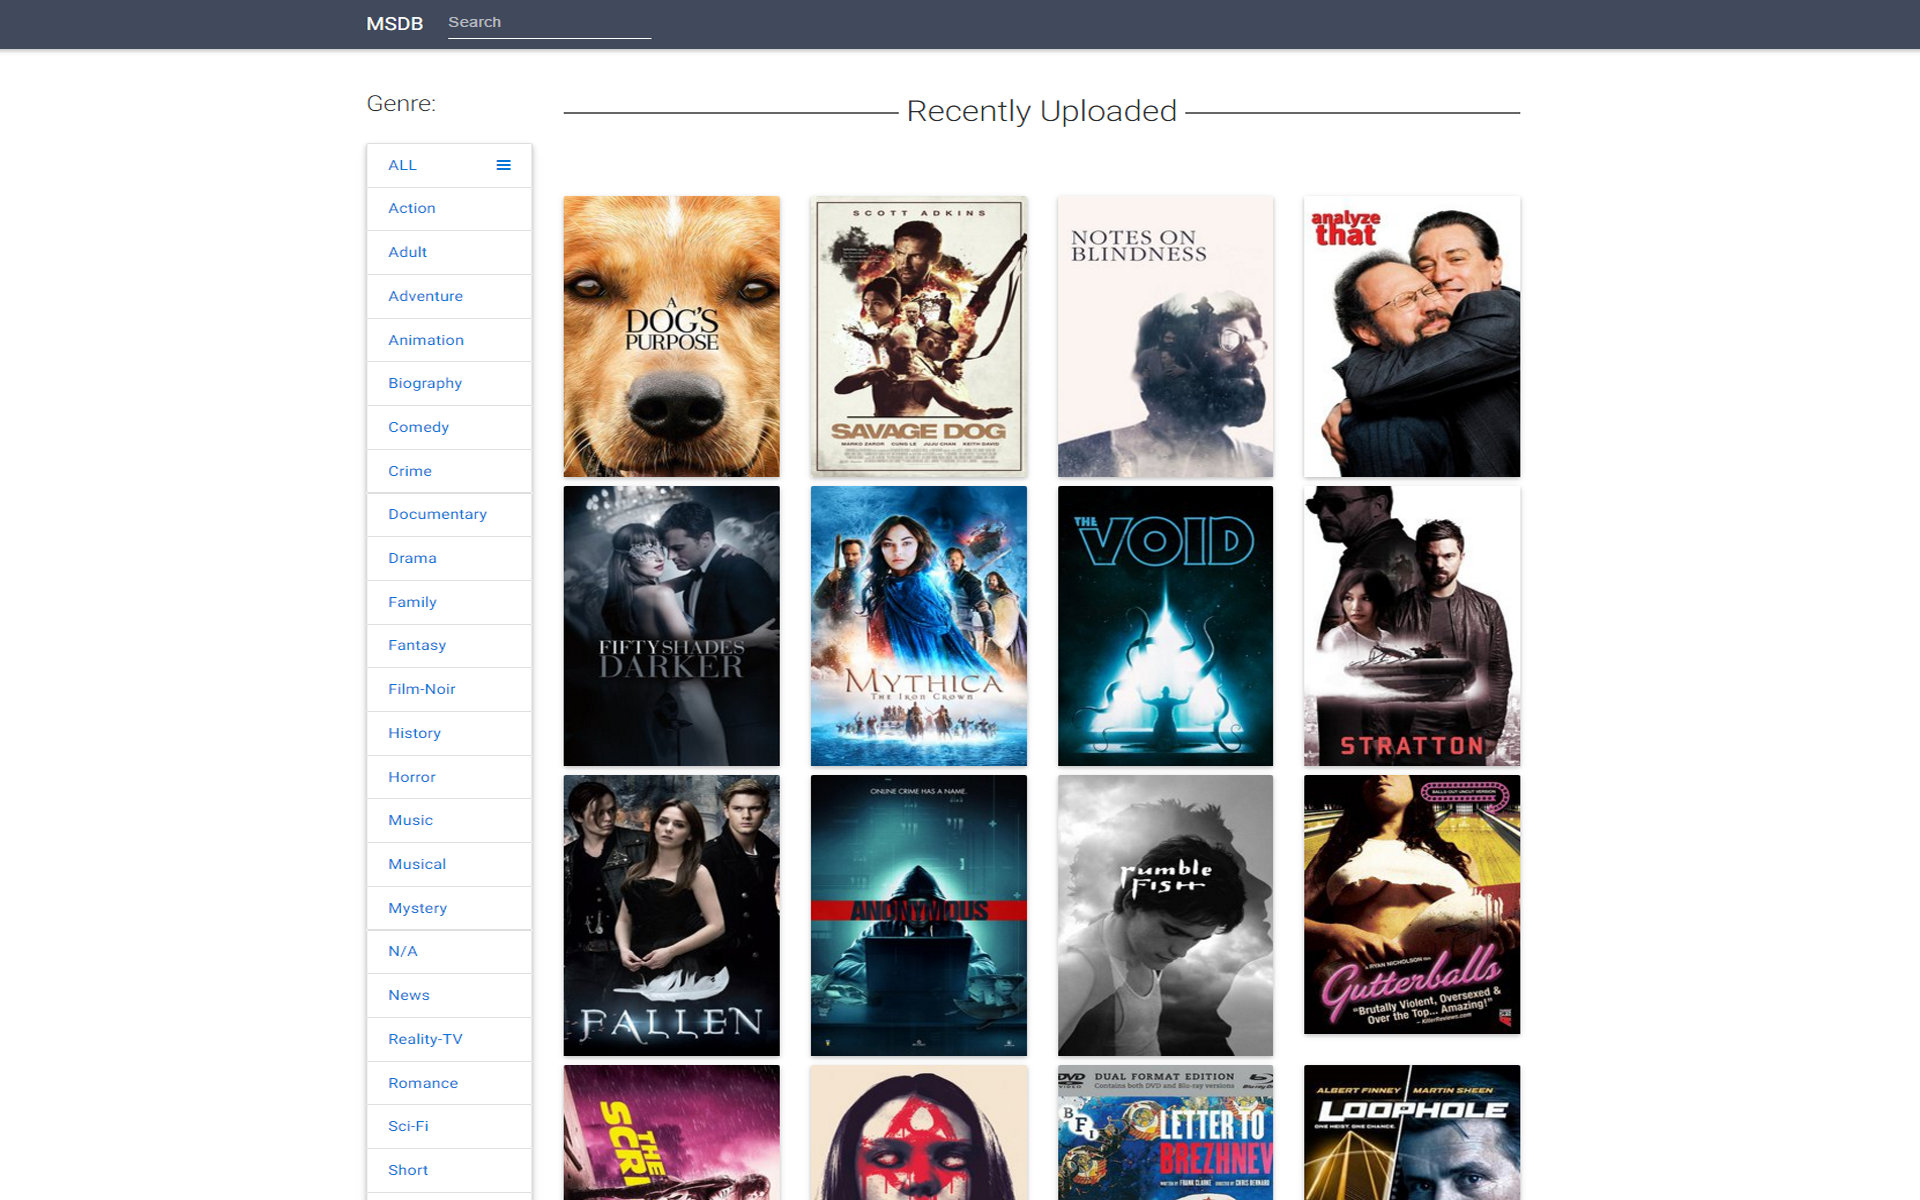Select the Rumble Fish poster
1920x1200 pixels.
[1165, 915]
